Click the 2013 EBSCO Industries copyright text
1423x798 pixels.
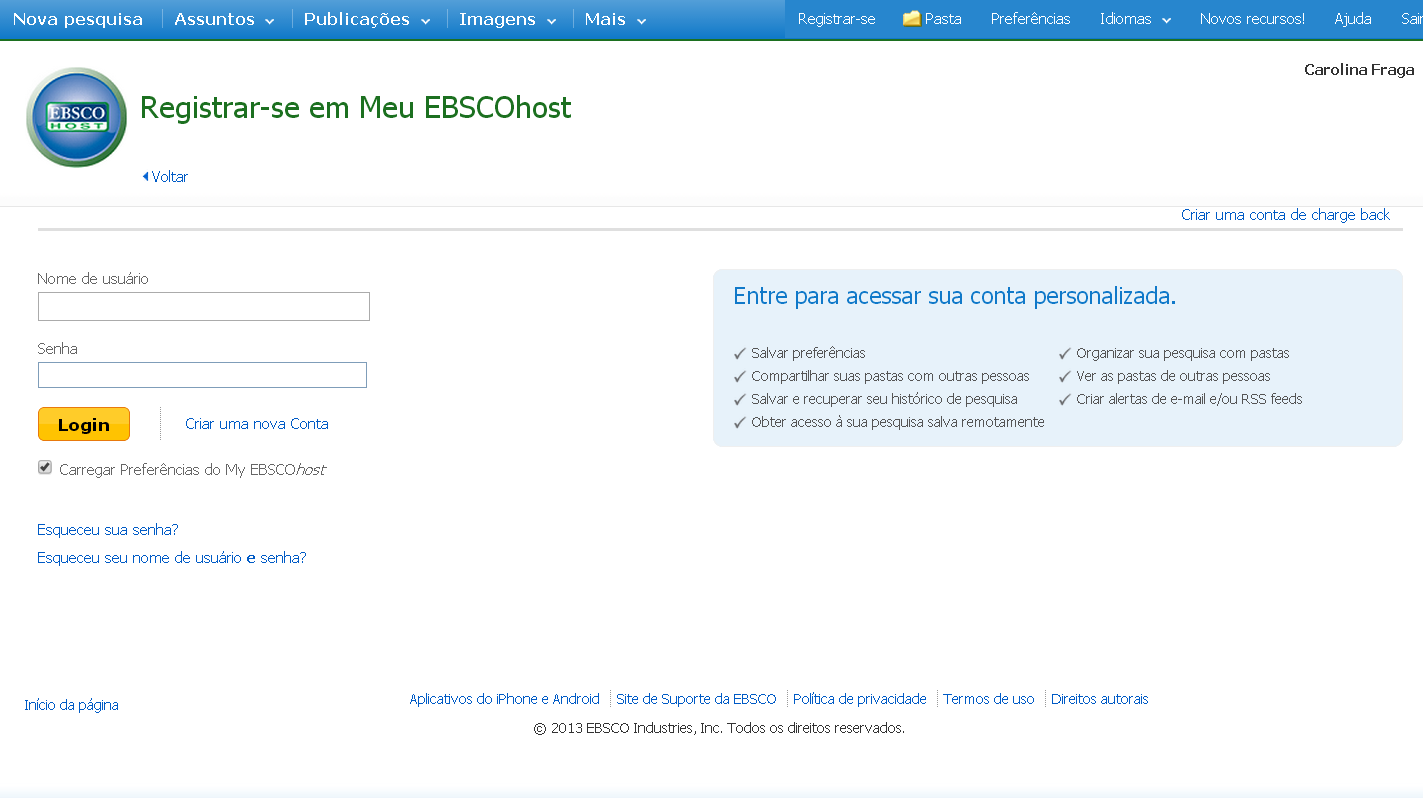pyautogui.click(x=719, y=728)
